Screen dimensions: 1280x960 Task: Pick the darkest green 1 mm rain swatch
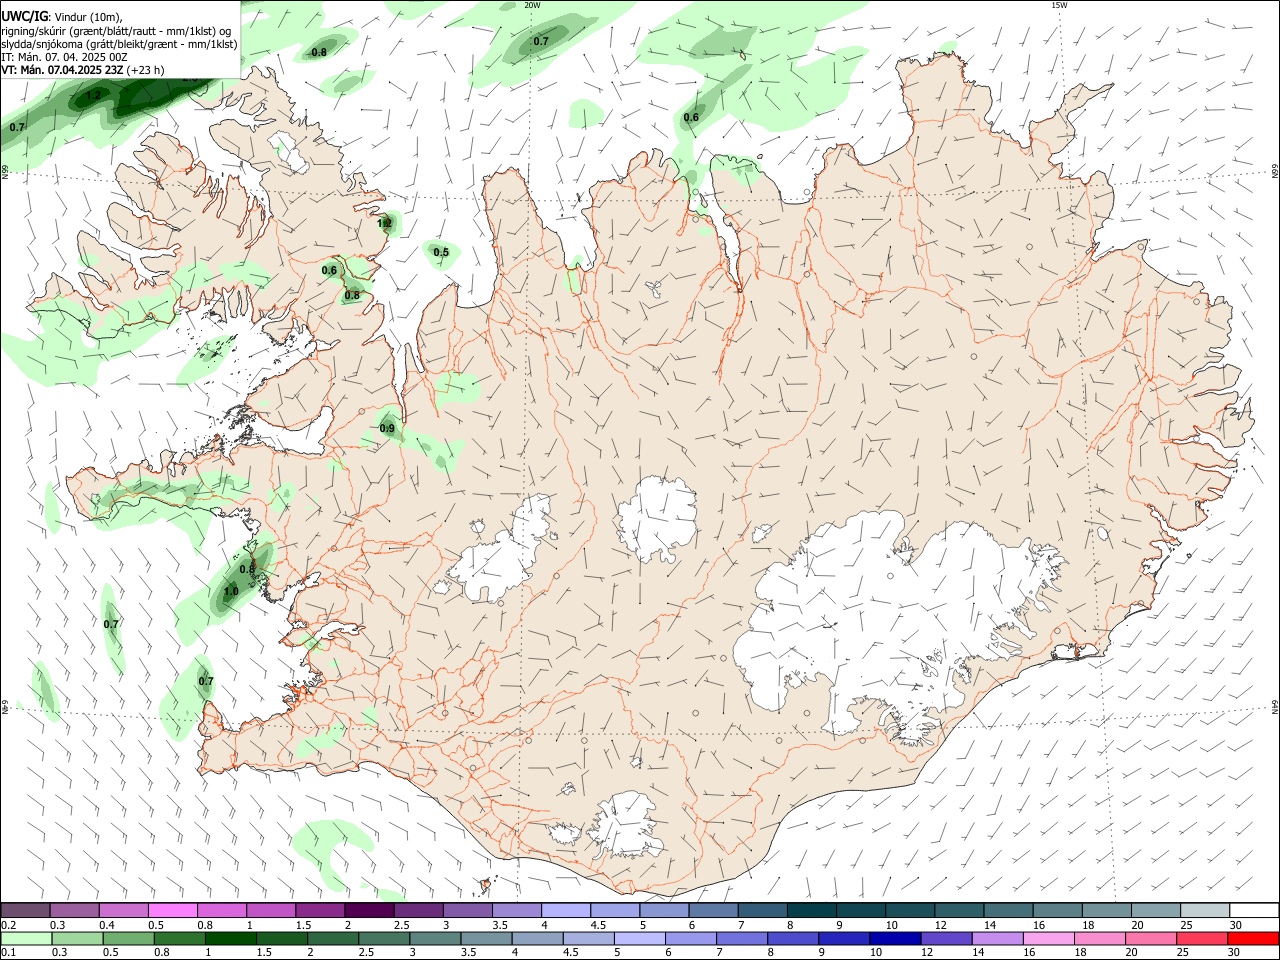click(x=230, y=938)
